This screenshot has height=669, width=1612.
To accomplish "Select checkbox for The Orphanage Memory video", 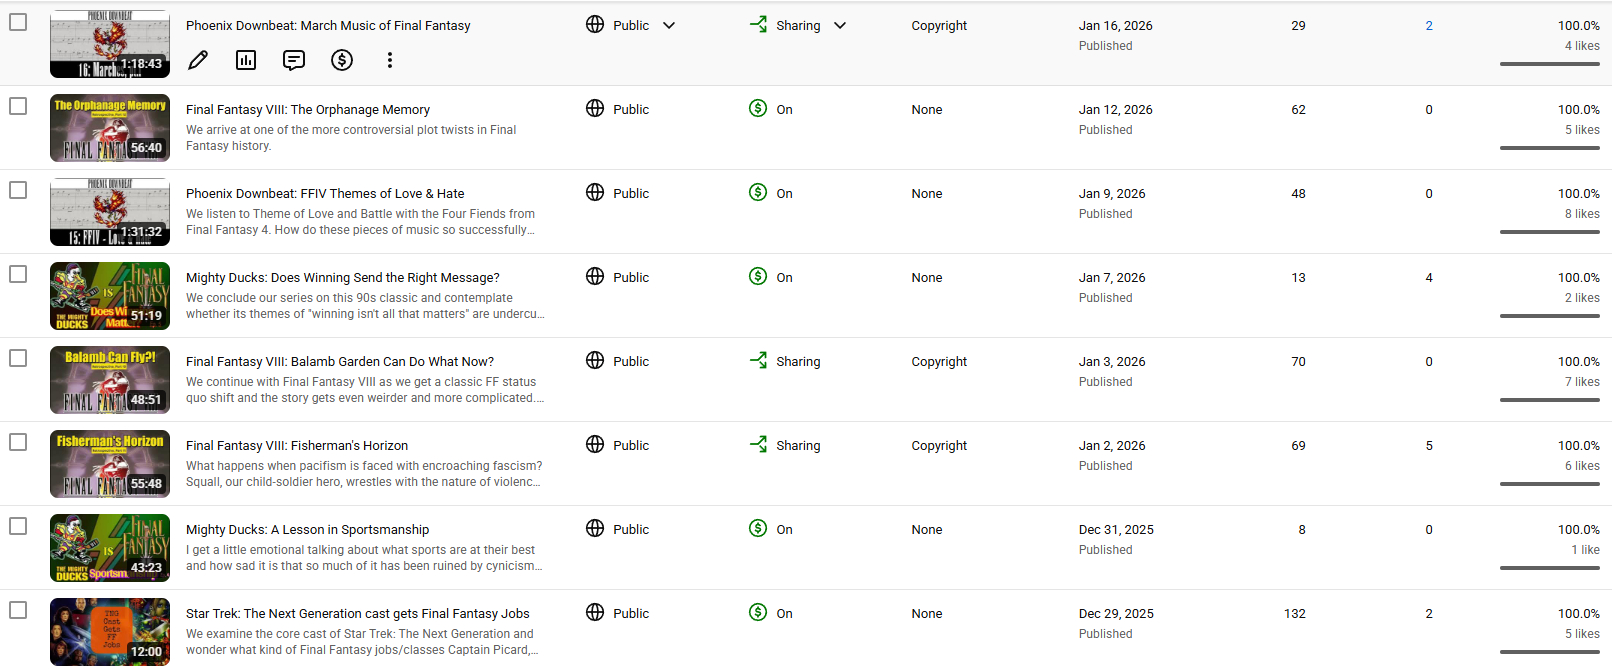I will click(18, 106).
